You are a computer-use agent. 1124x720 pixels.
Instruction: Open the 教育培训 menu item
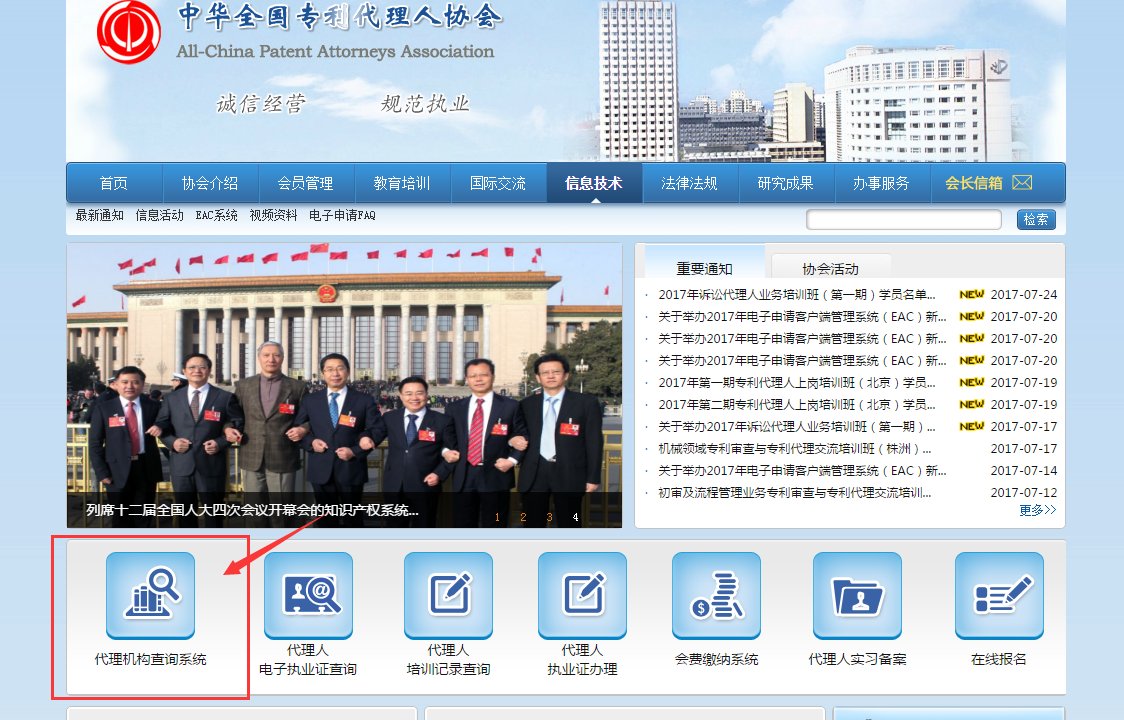pyautogui.click(x=402, y=183)
